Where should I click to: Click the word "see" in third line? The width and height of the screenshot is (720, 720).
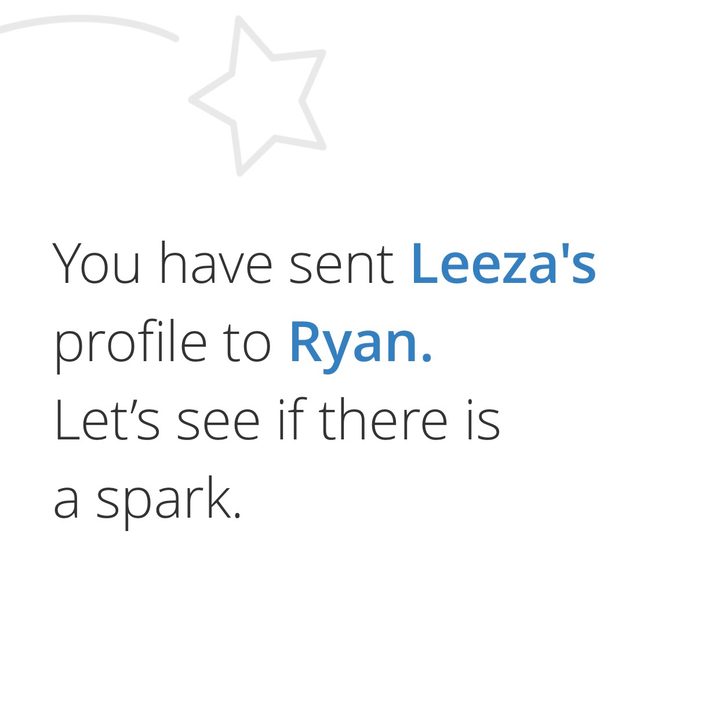(219, 425)
